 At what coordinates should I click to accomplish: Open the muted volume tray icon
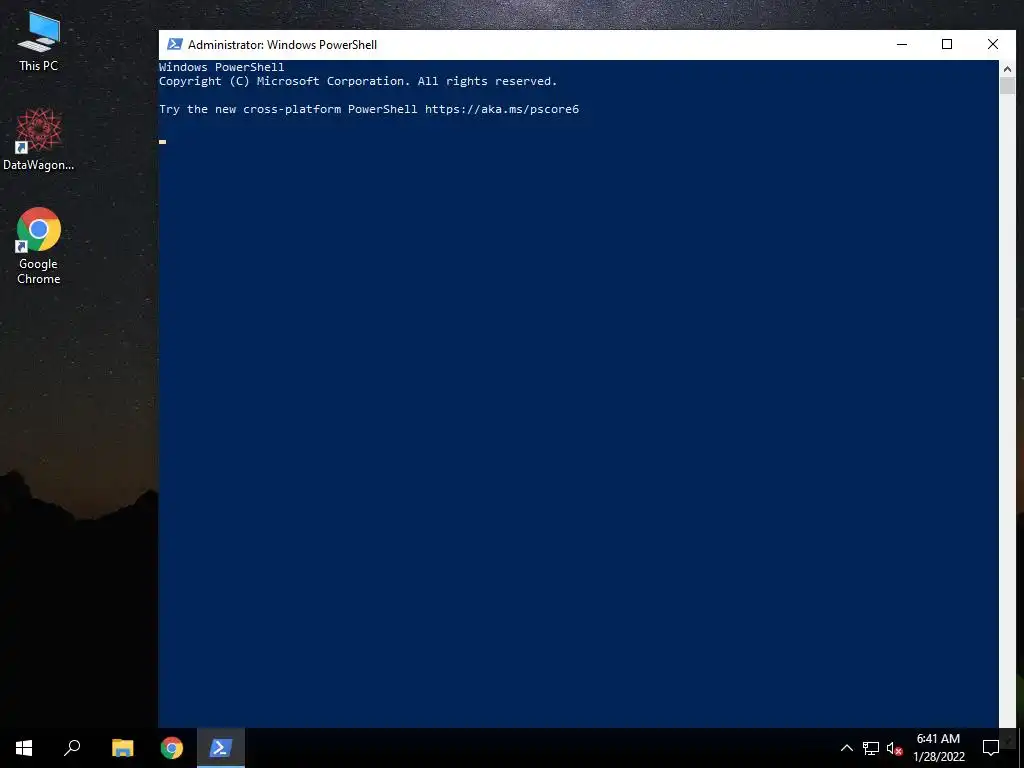tap(894, 748)
